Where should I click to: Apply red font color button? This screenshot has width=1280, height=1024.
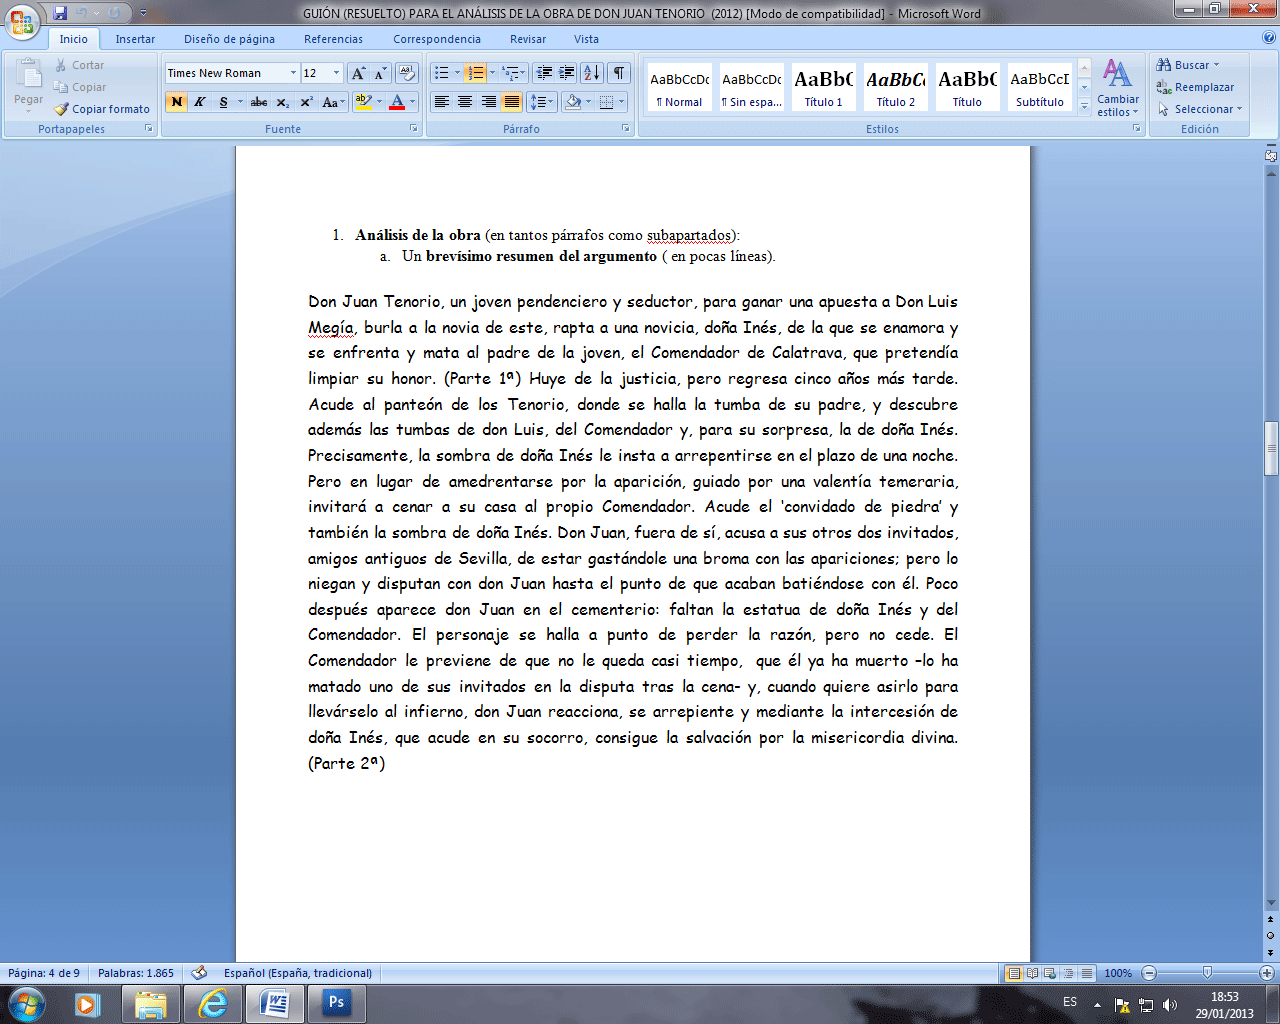(397, 102)
